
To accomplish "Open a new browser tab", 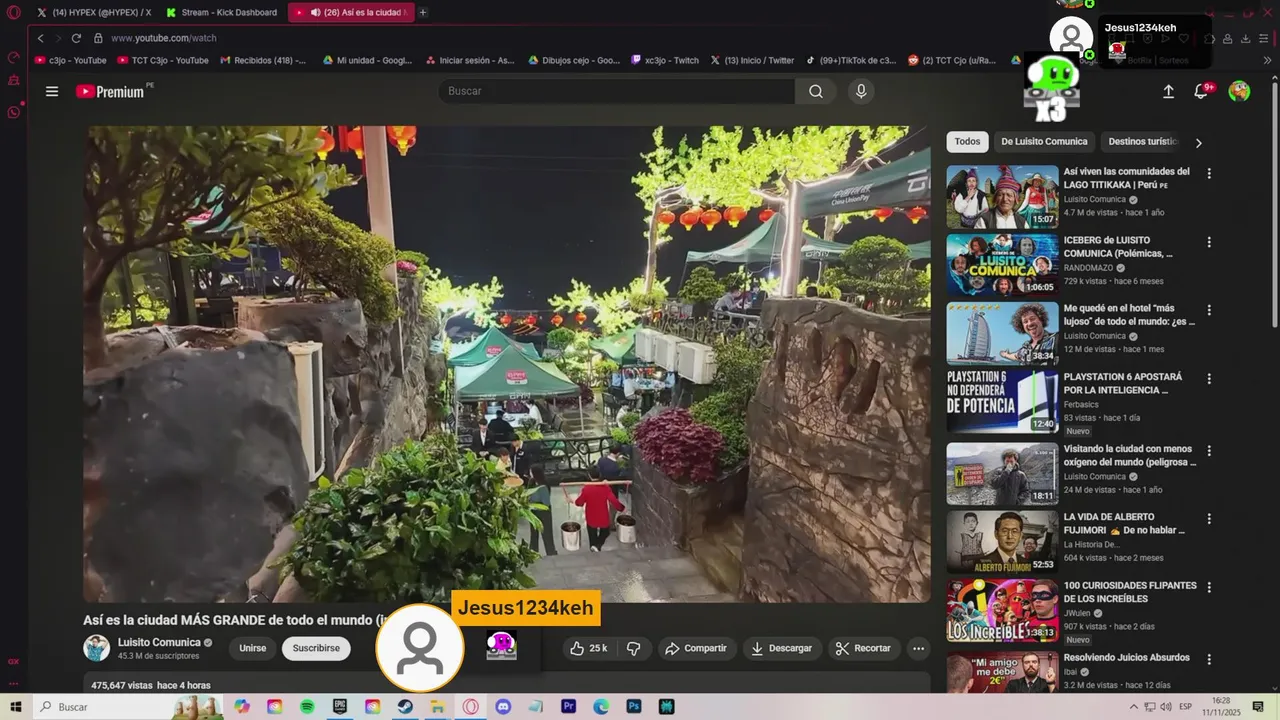I will [423, 12].
